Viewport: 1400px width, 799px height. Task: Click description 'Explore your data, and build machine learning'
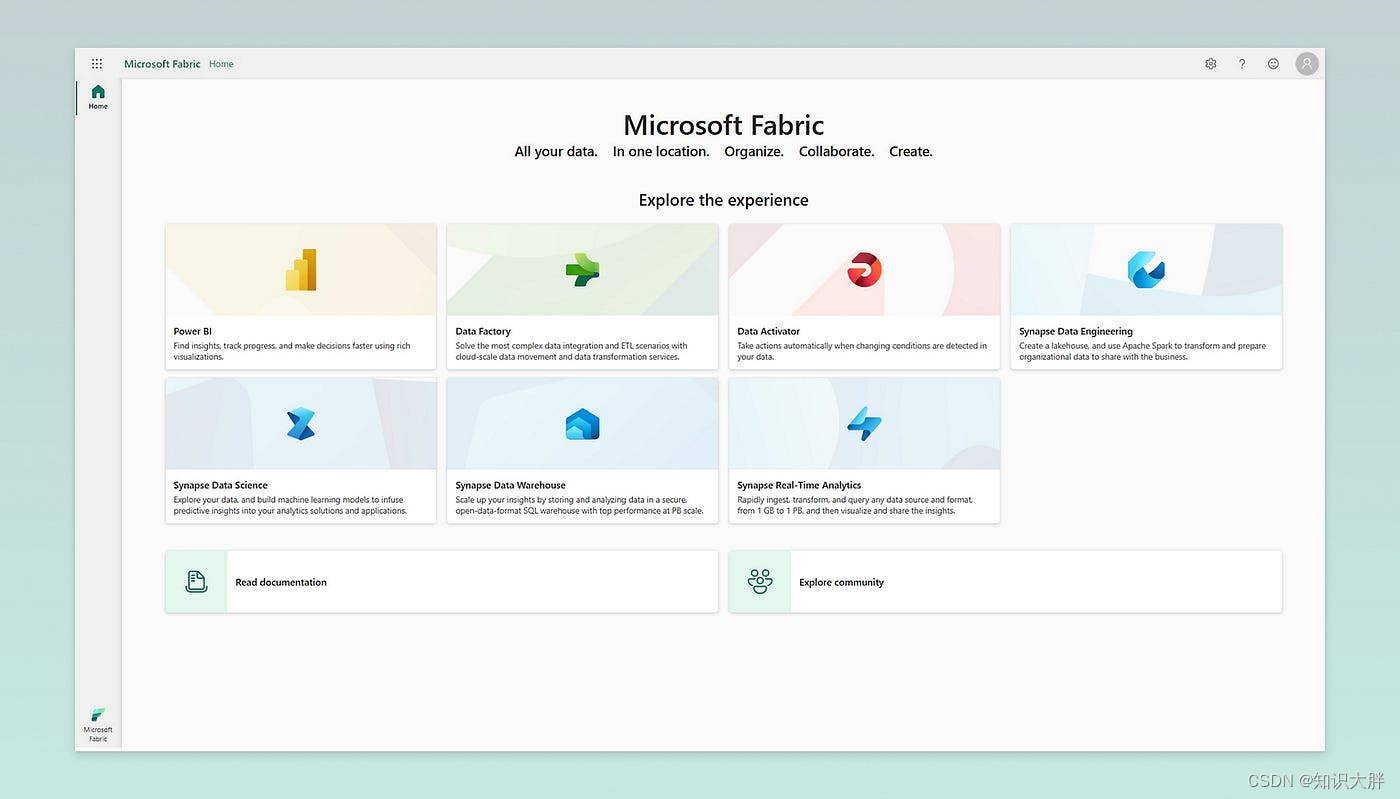click(290, 505)
